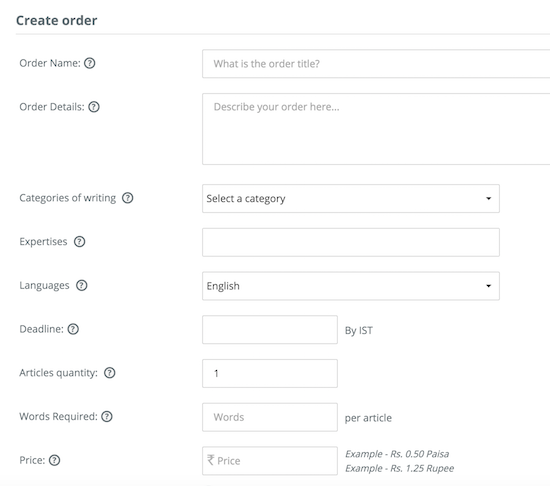View Languages help icon info
Viewport: 550px width, 486px height.
81,285
